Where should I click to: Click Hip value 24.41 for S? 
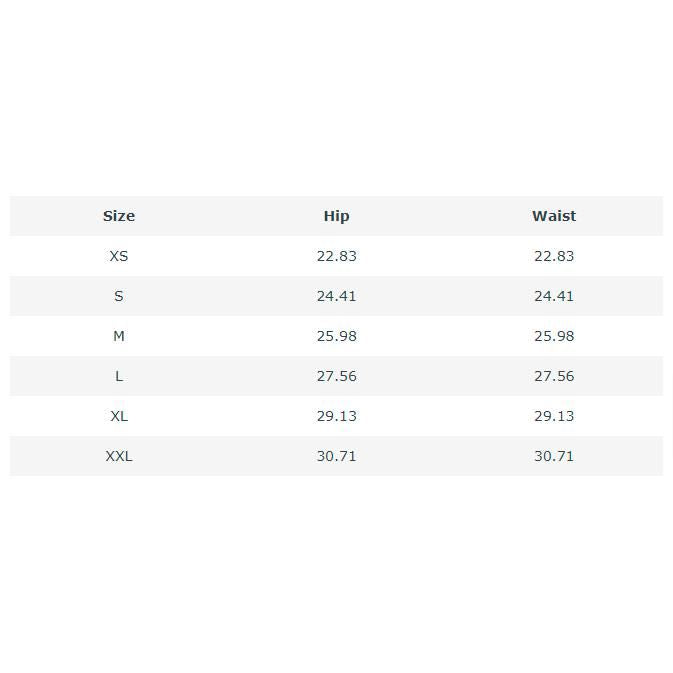click(336, 296)
